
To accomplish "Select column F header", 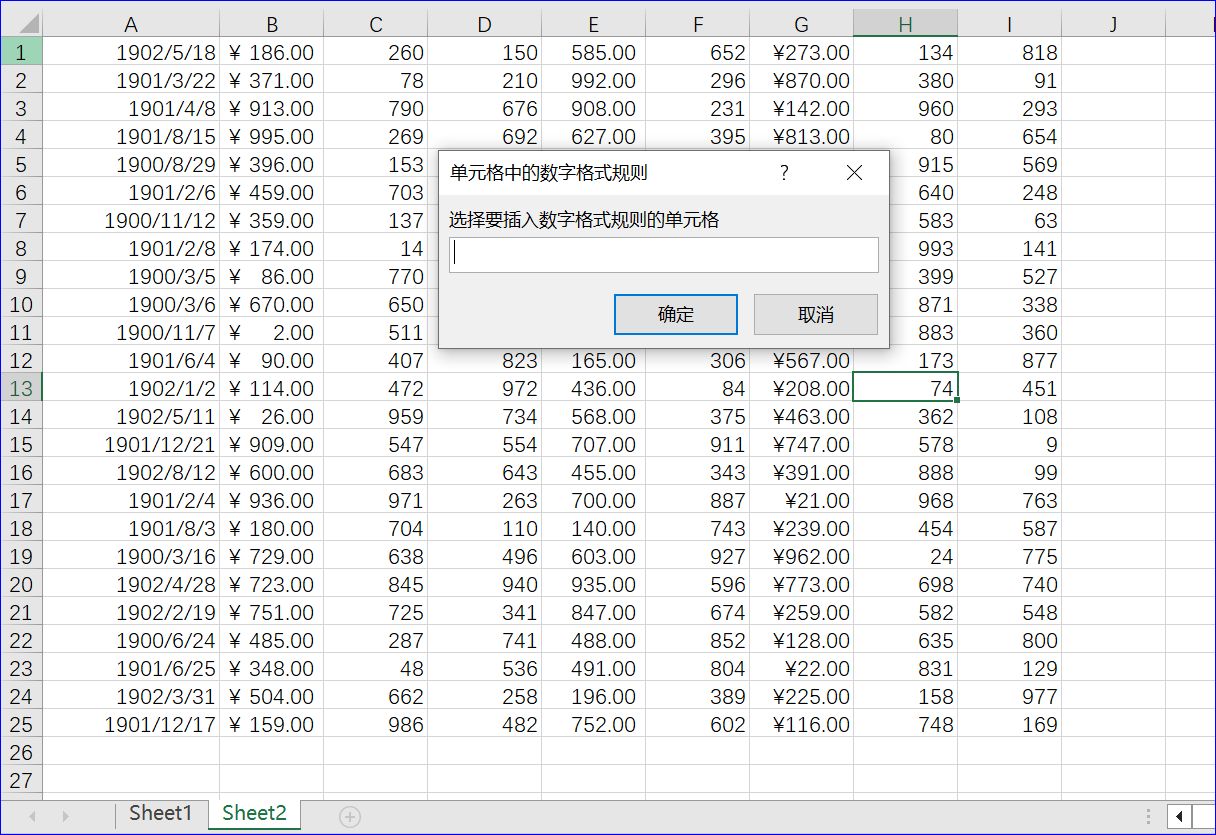I will point(698,24).
